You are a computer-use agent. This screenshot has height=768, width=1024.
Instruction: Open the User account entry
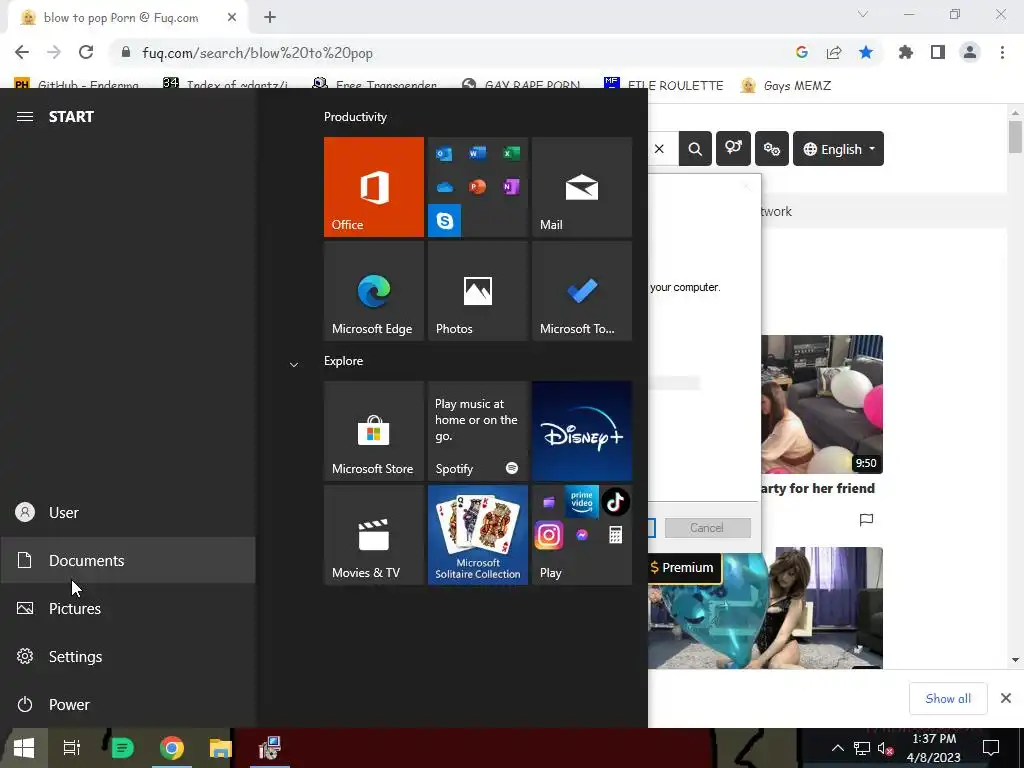[128, 513]
